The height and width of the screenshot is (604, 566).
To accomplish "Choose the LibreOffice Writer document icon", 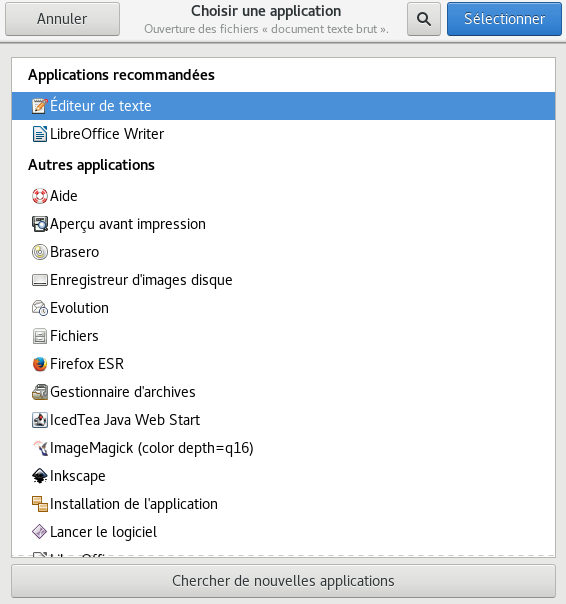I will [x=40, y=134].
